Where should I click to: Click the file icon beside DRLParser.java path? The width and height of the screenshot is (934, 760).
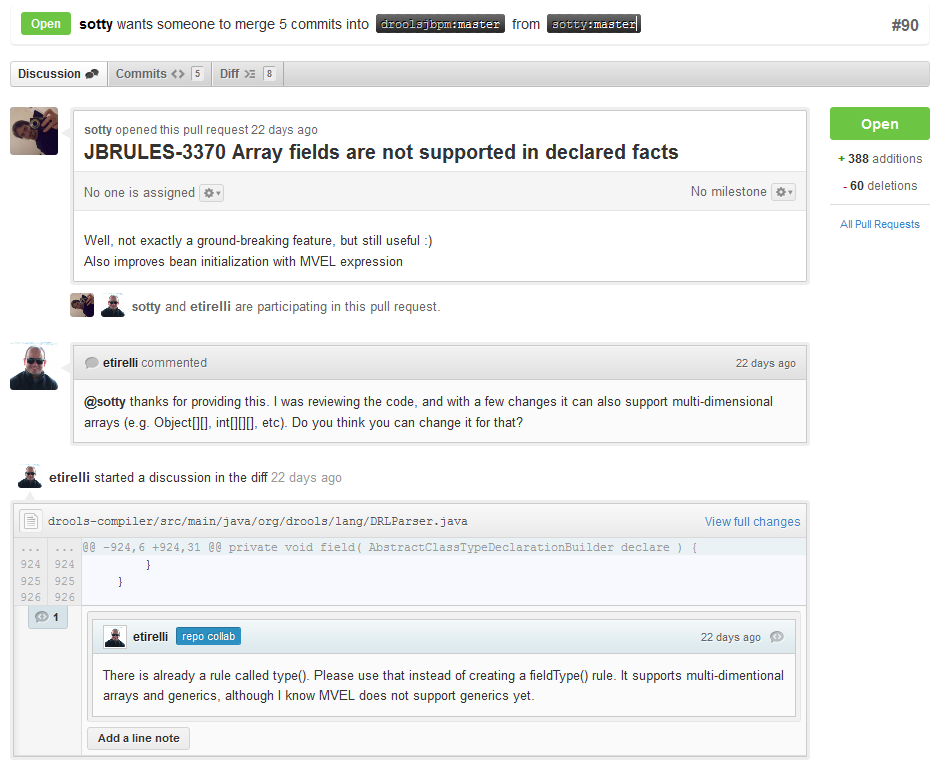pyautogui.click(x=31, y=521)
